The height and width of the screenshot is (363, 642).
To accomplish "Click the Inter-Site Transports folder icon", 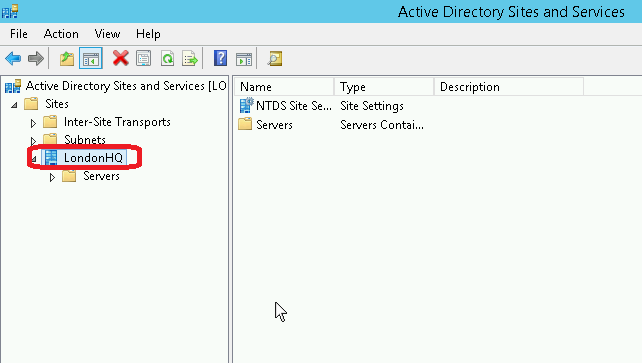I will (x=50, y=122).
